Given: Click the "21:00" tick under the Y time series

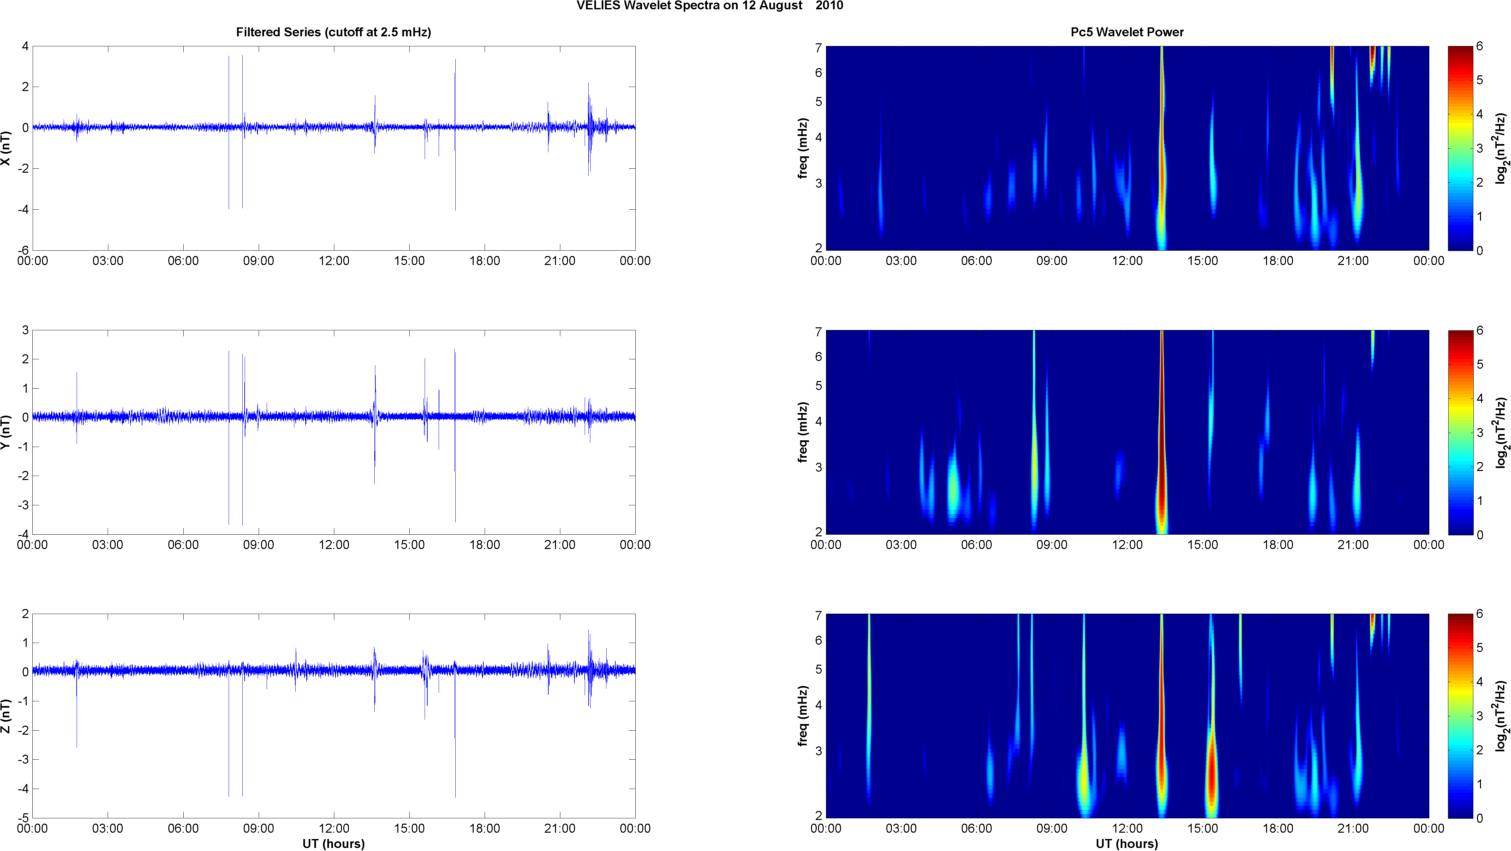Looking at the screenshot, I should tap(560, 545).
